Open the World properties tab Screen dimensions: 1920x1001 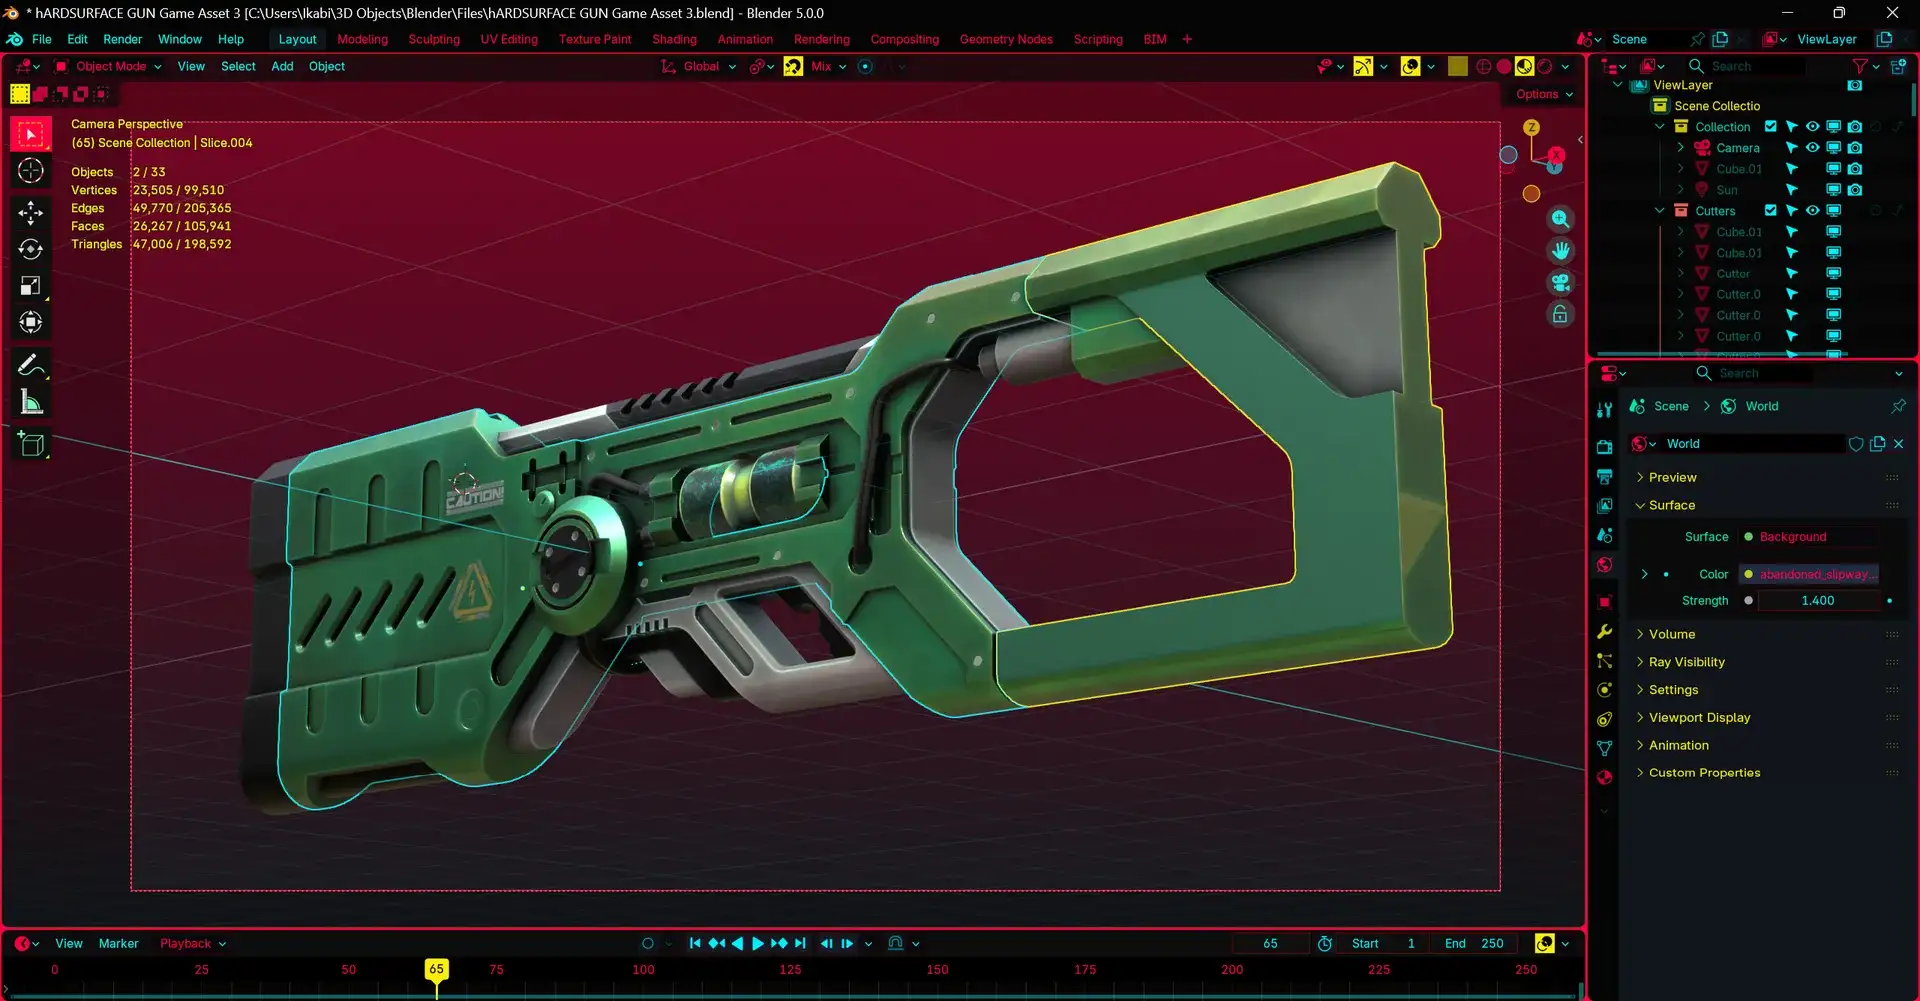[x=1604, y=565]
